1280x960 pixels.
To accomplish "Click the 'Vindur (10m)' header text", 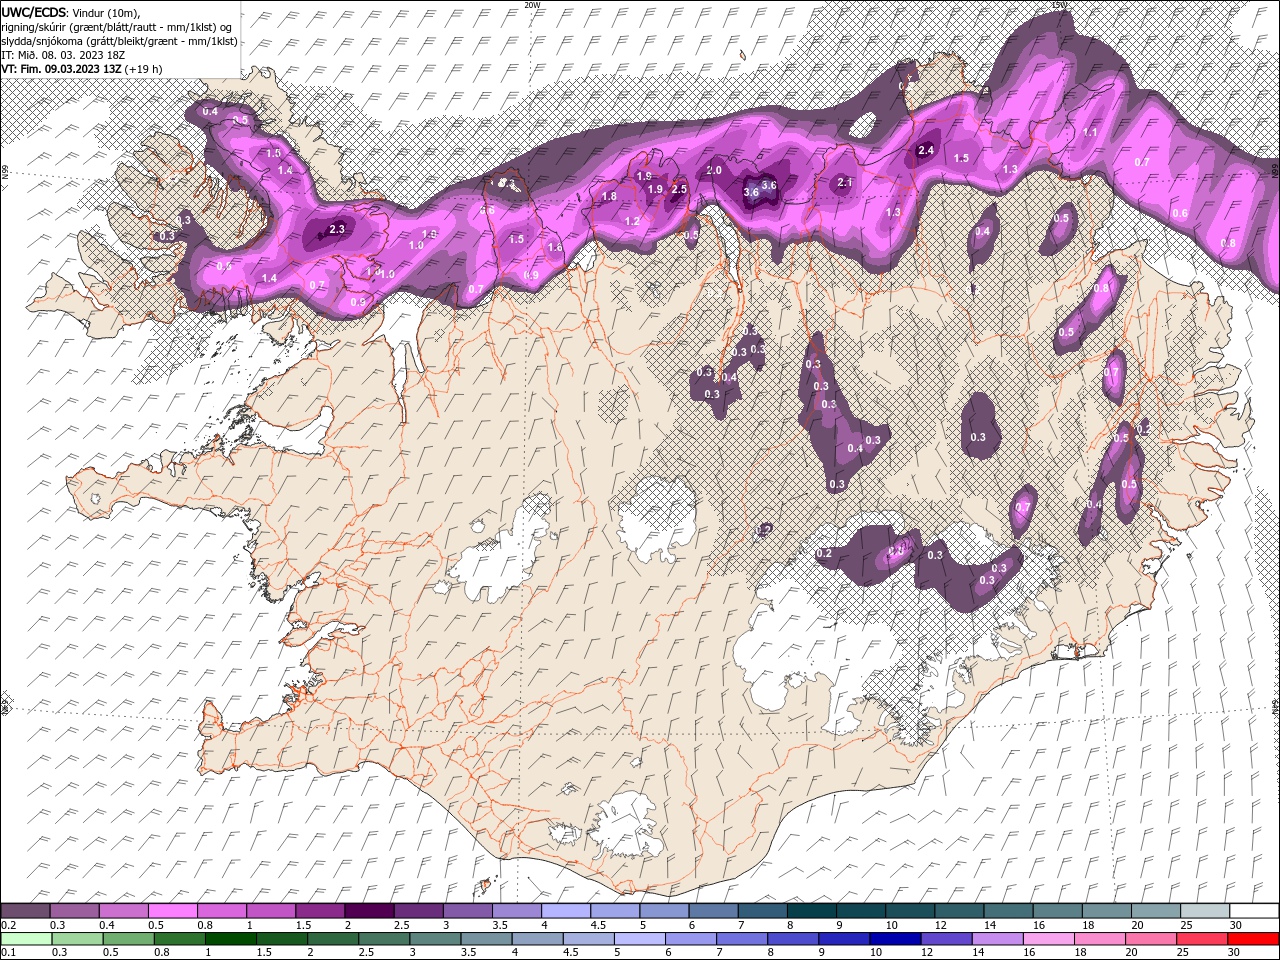I will coord(107,11).
